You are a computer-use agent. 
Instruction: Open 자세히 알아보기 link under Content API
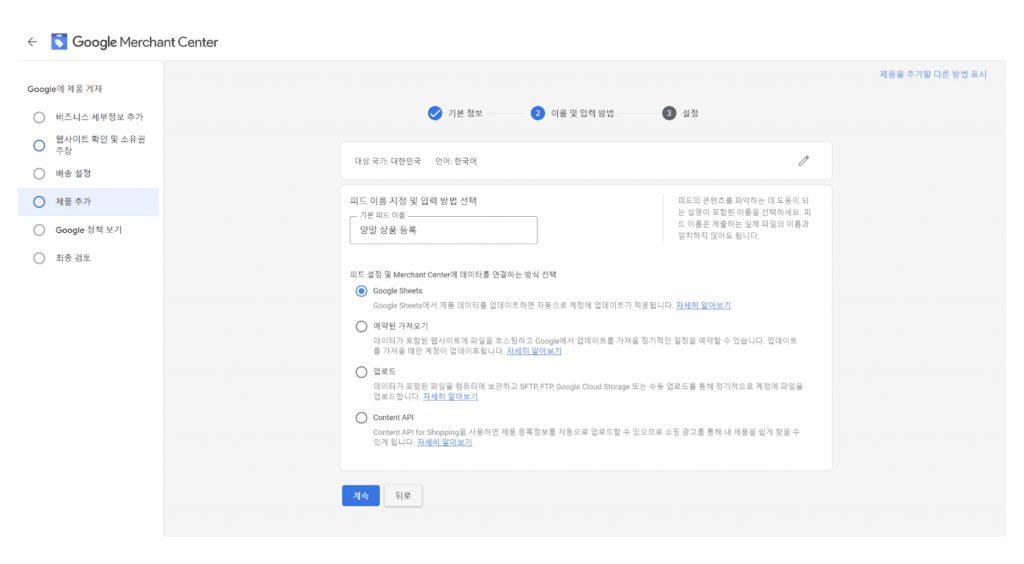(x=444, y=443)
